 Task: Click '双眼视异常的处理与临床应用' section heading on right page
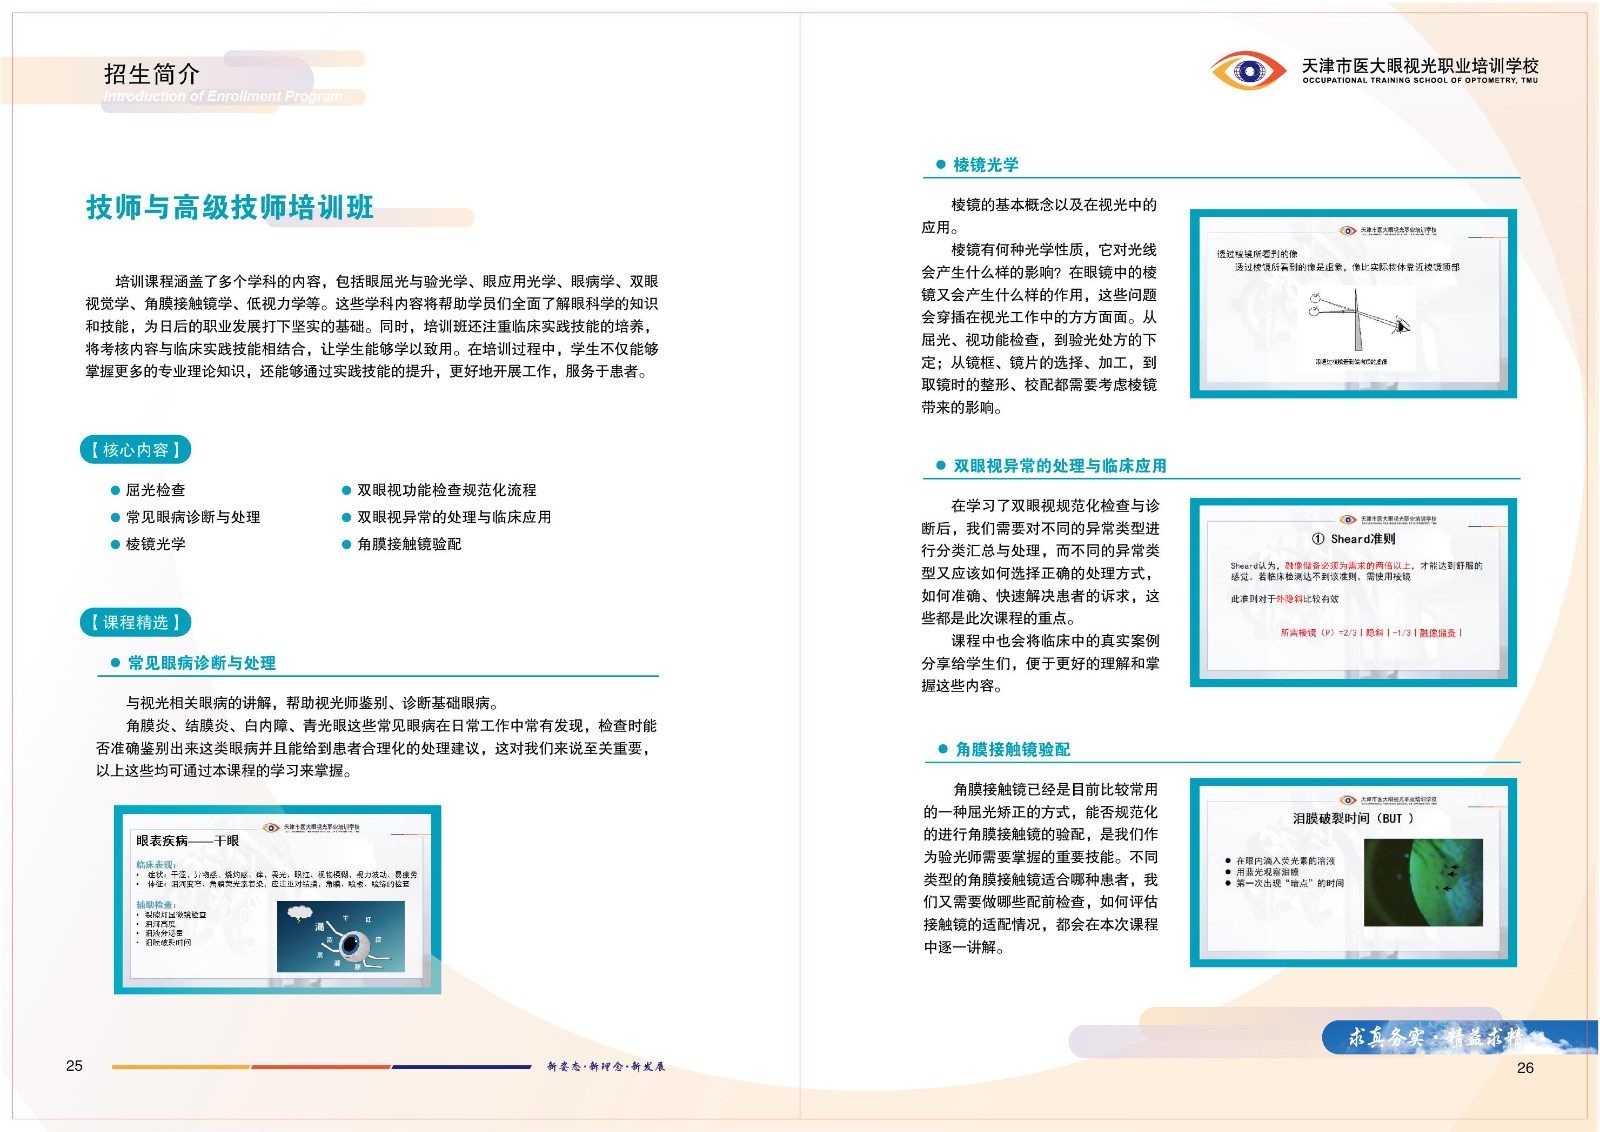(1060, 466)
